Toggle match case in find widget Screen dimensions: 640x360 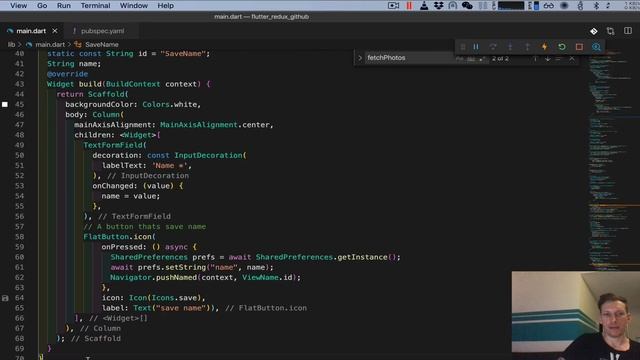click(460, 59)
